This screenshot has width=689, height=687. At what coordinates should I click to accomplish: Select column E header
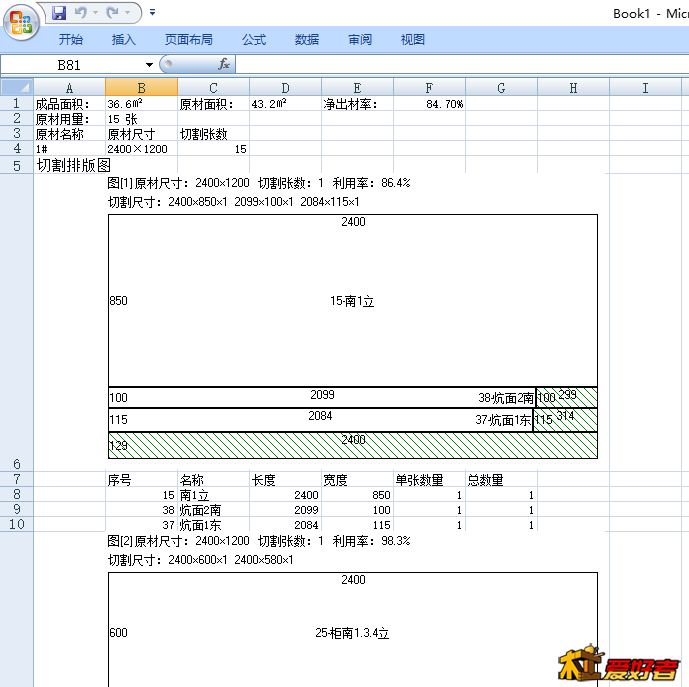point(357,87)
